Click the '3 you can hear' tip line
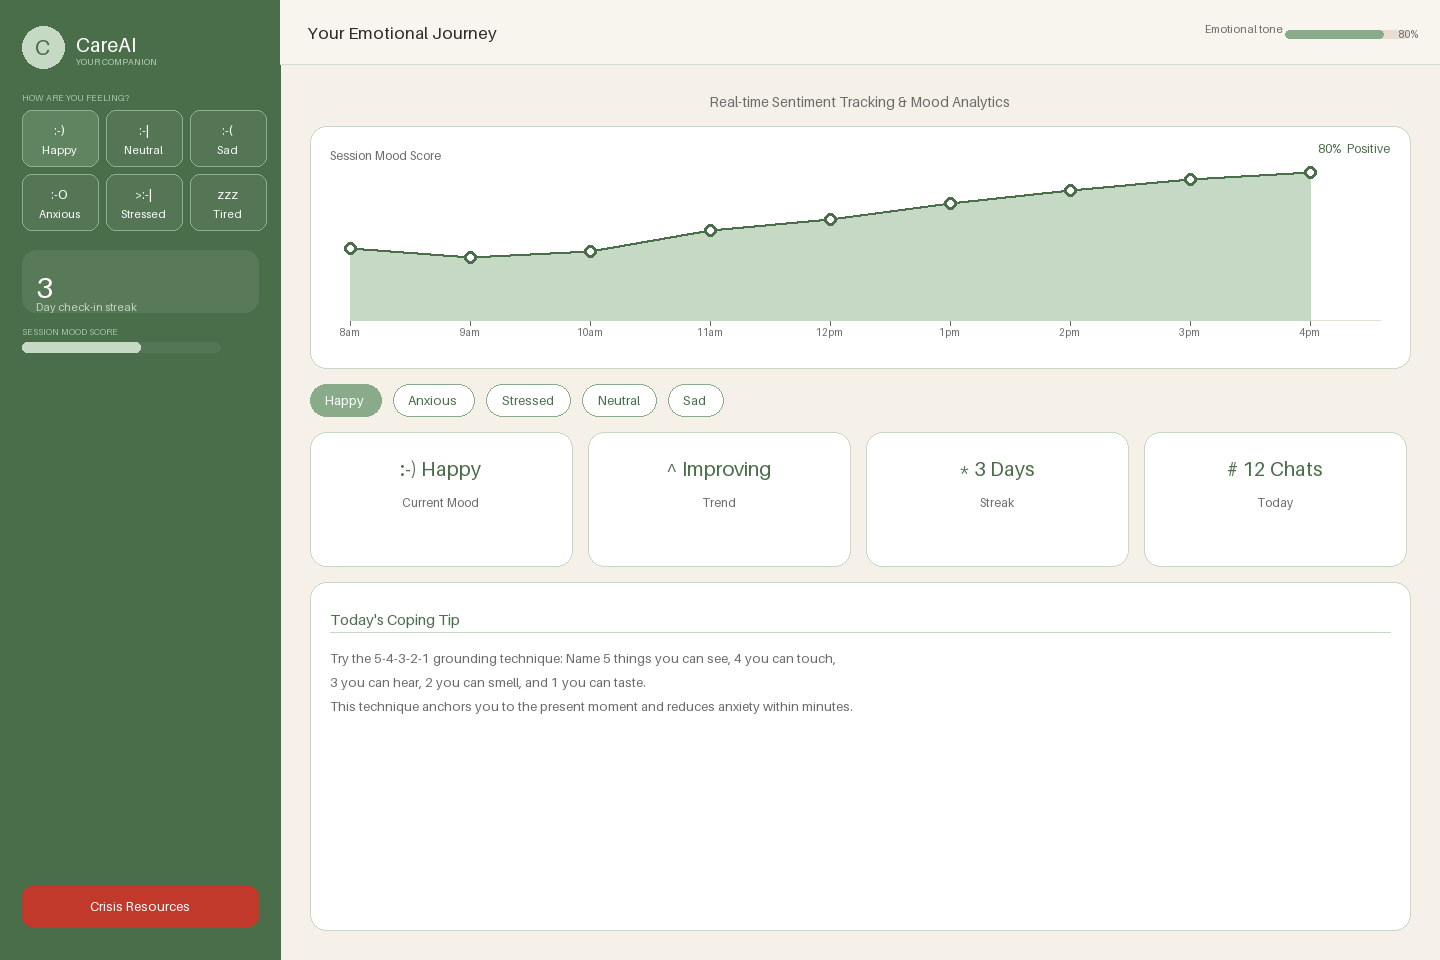The width and height of the screenshot is (1440, 960). pyautogui.click(x=488, y=683)
